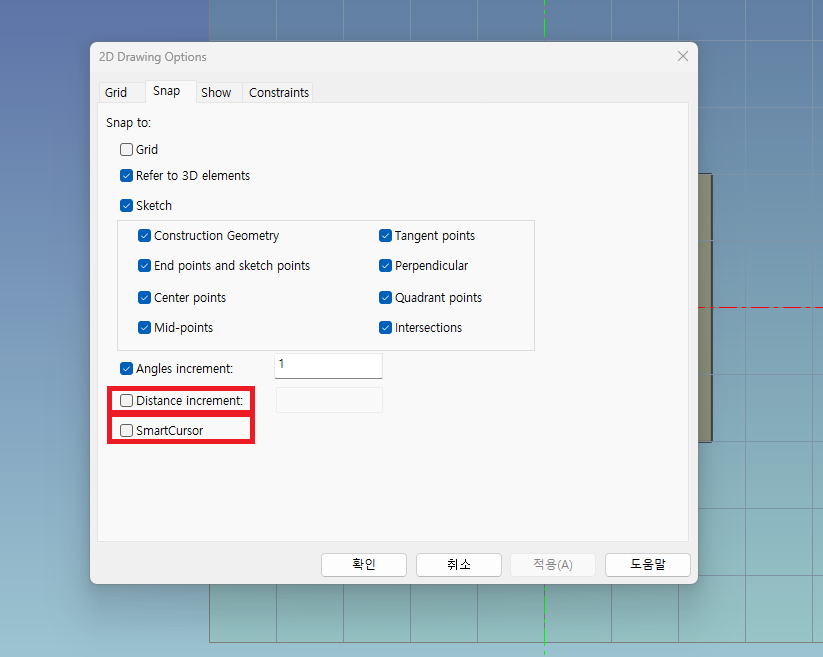This screenshot has height=657, width=823.
Task: Toggle the Perpendicular checkbox
Action: [385, 266]
